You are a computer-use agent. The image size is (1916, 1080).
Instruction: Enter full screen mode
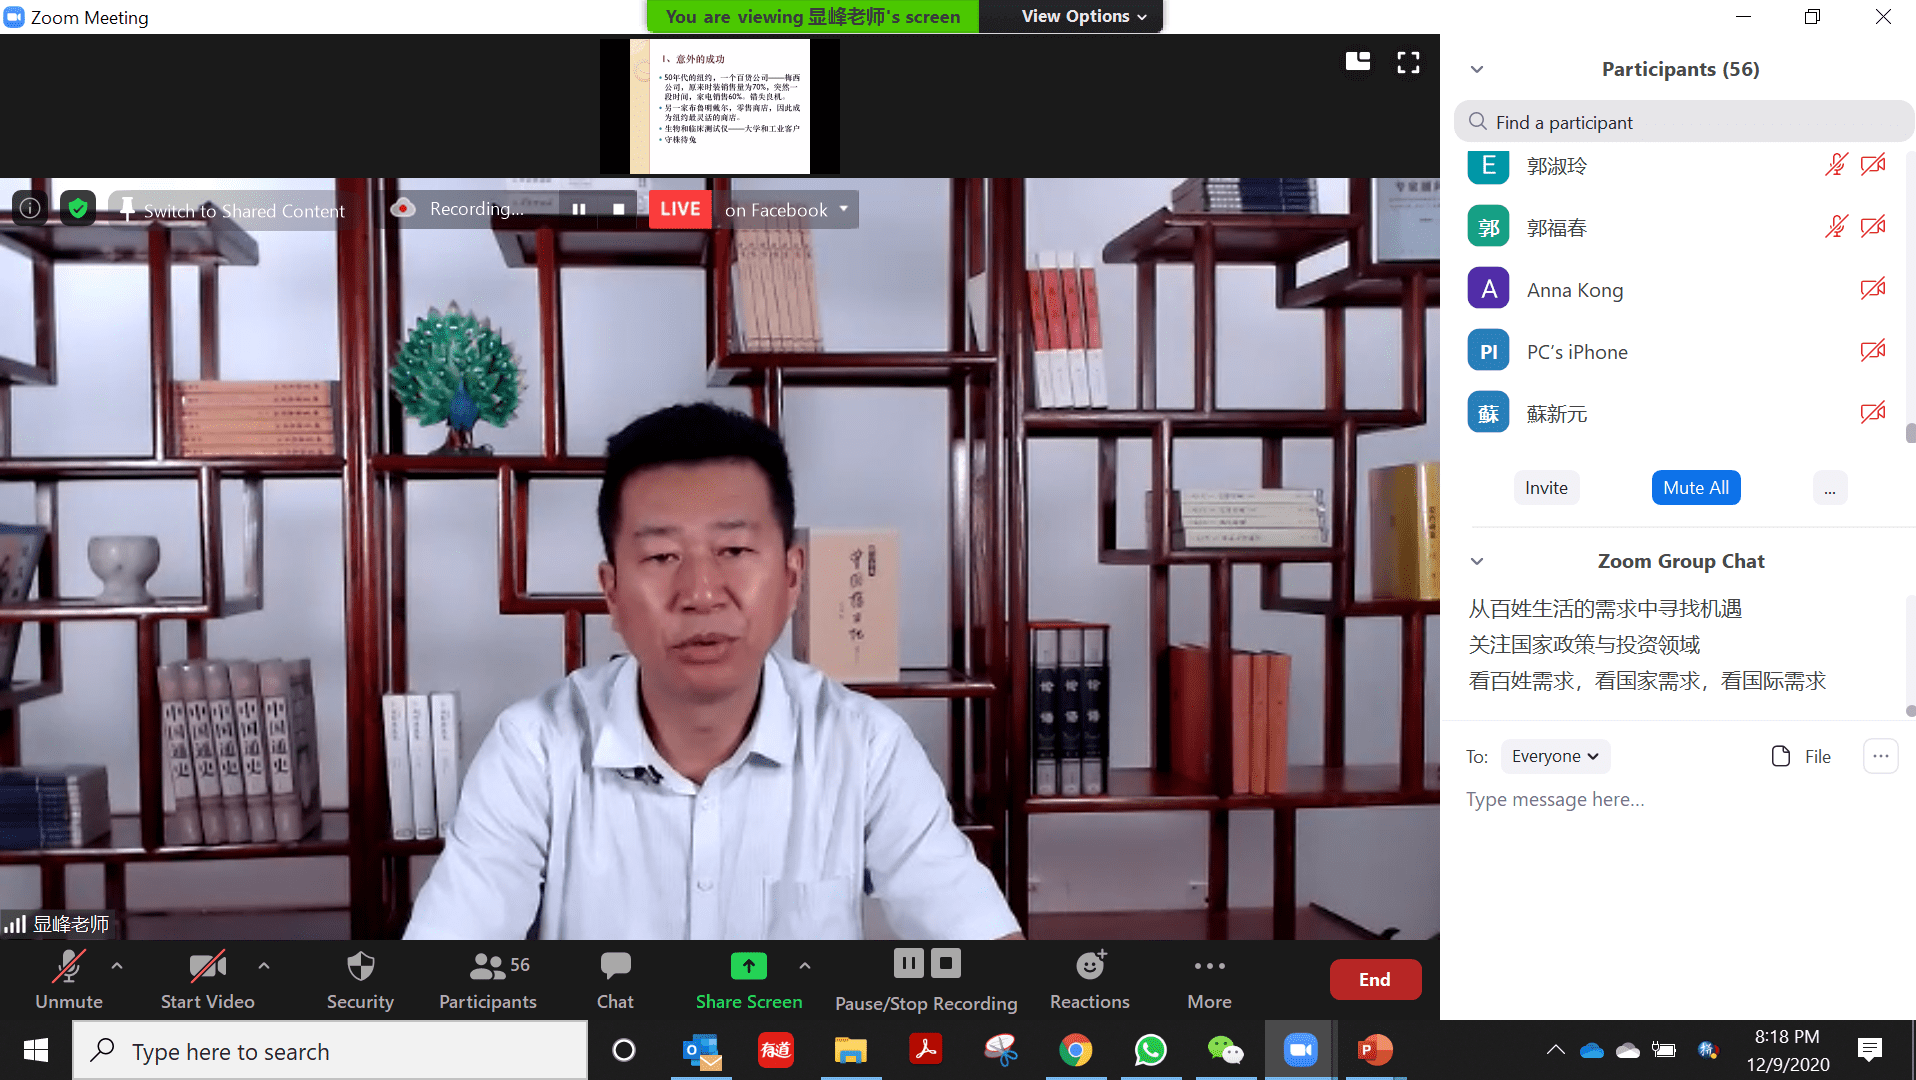click(x=1408, y=63)
